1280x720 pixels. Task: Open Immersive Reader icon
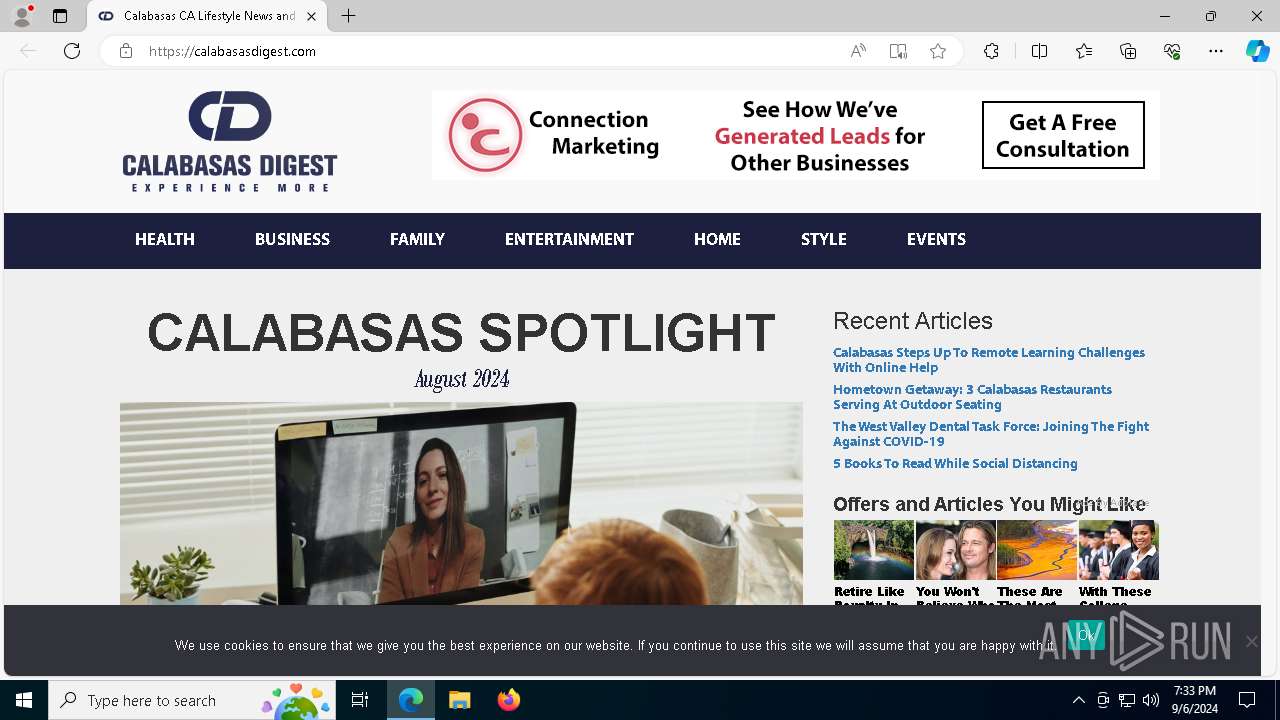(x=898, y=51)
